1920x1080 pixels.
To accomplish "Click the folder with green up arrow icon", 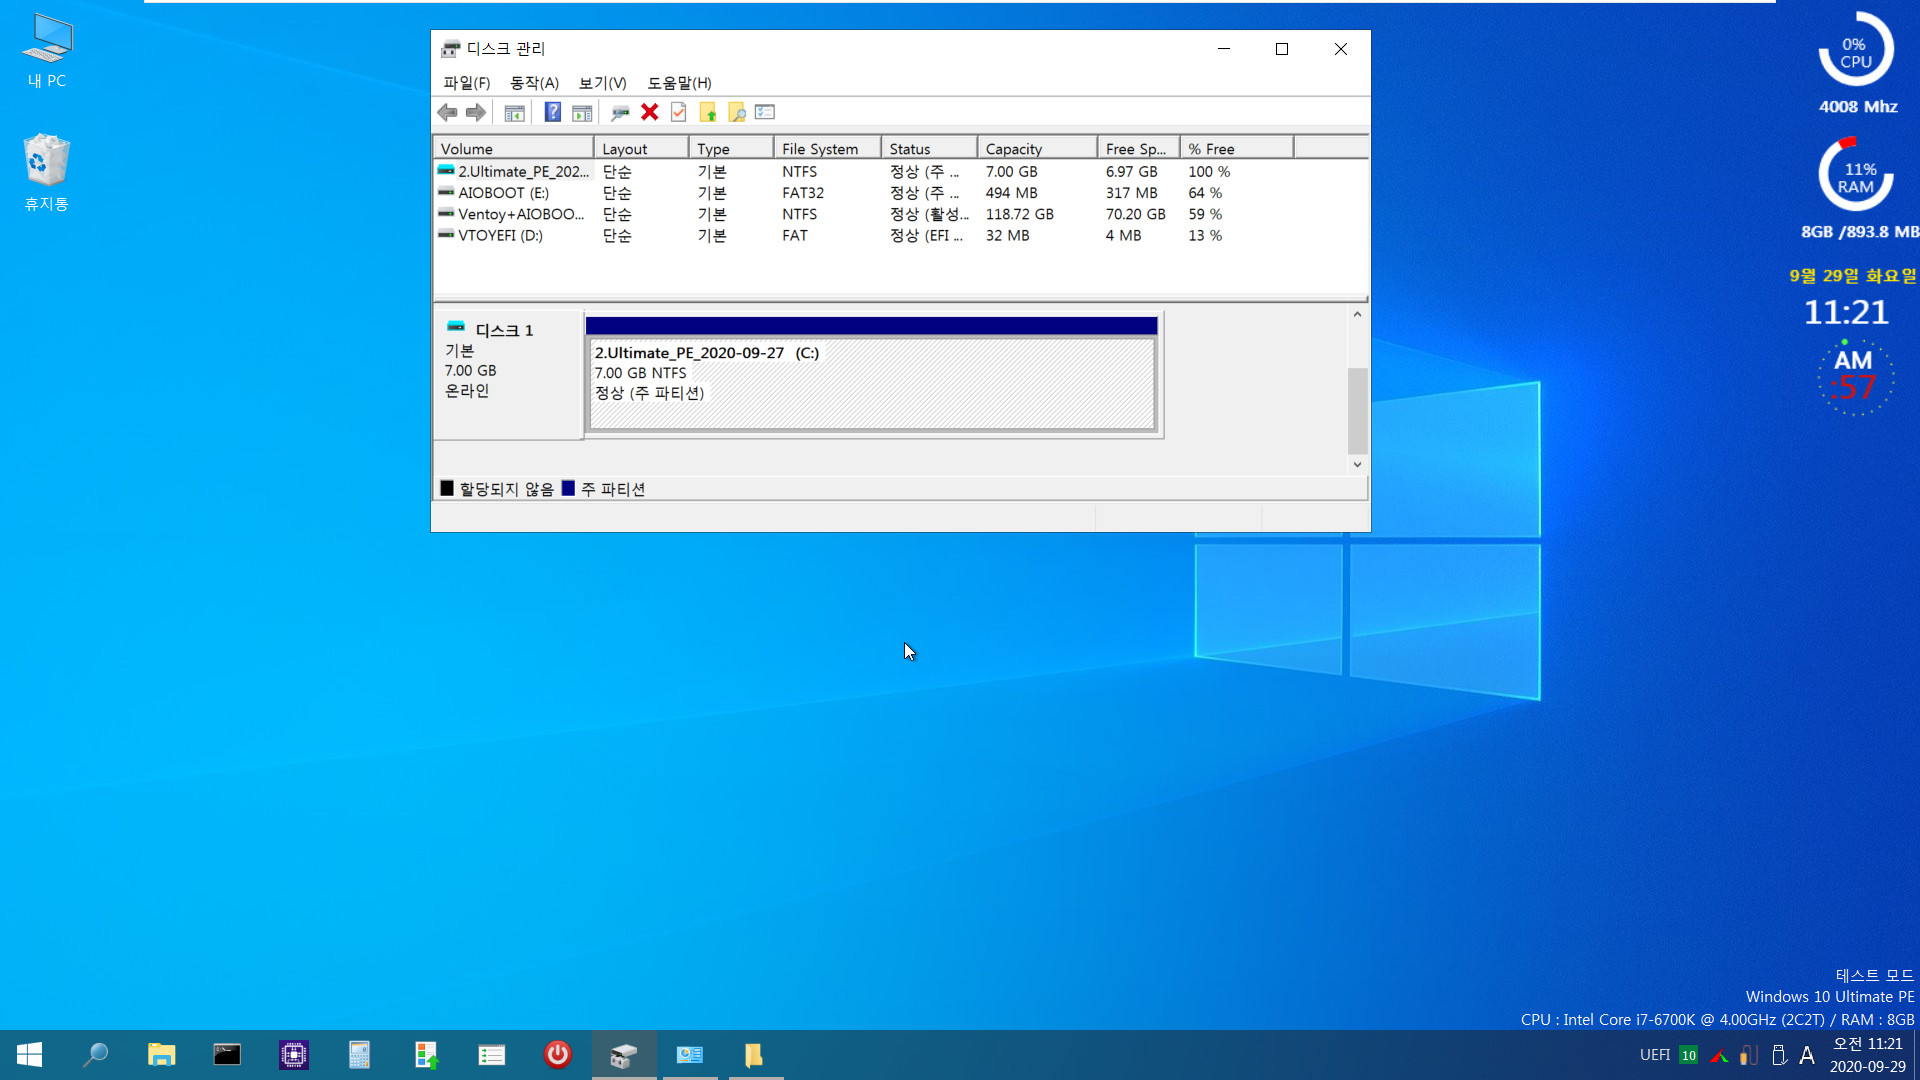I will click(x=708, y=113).
